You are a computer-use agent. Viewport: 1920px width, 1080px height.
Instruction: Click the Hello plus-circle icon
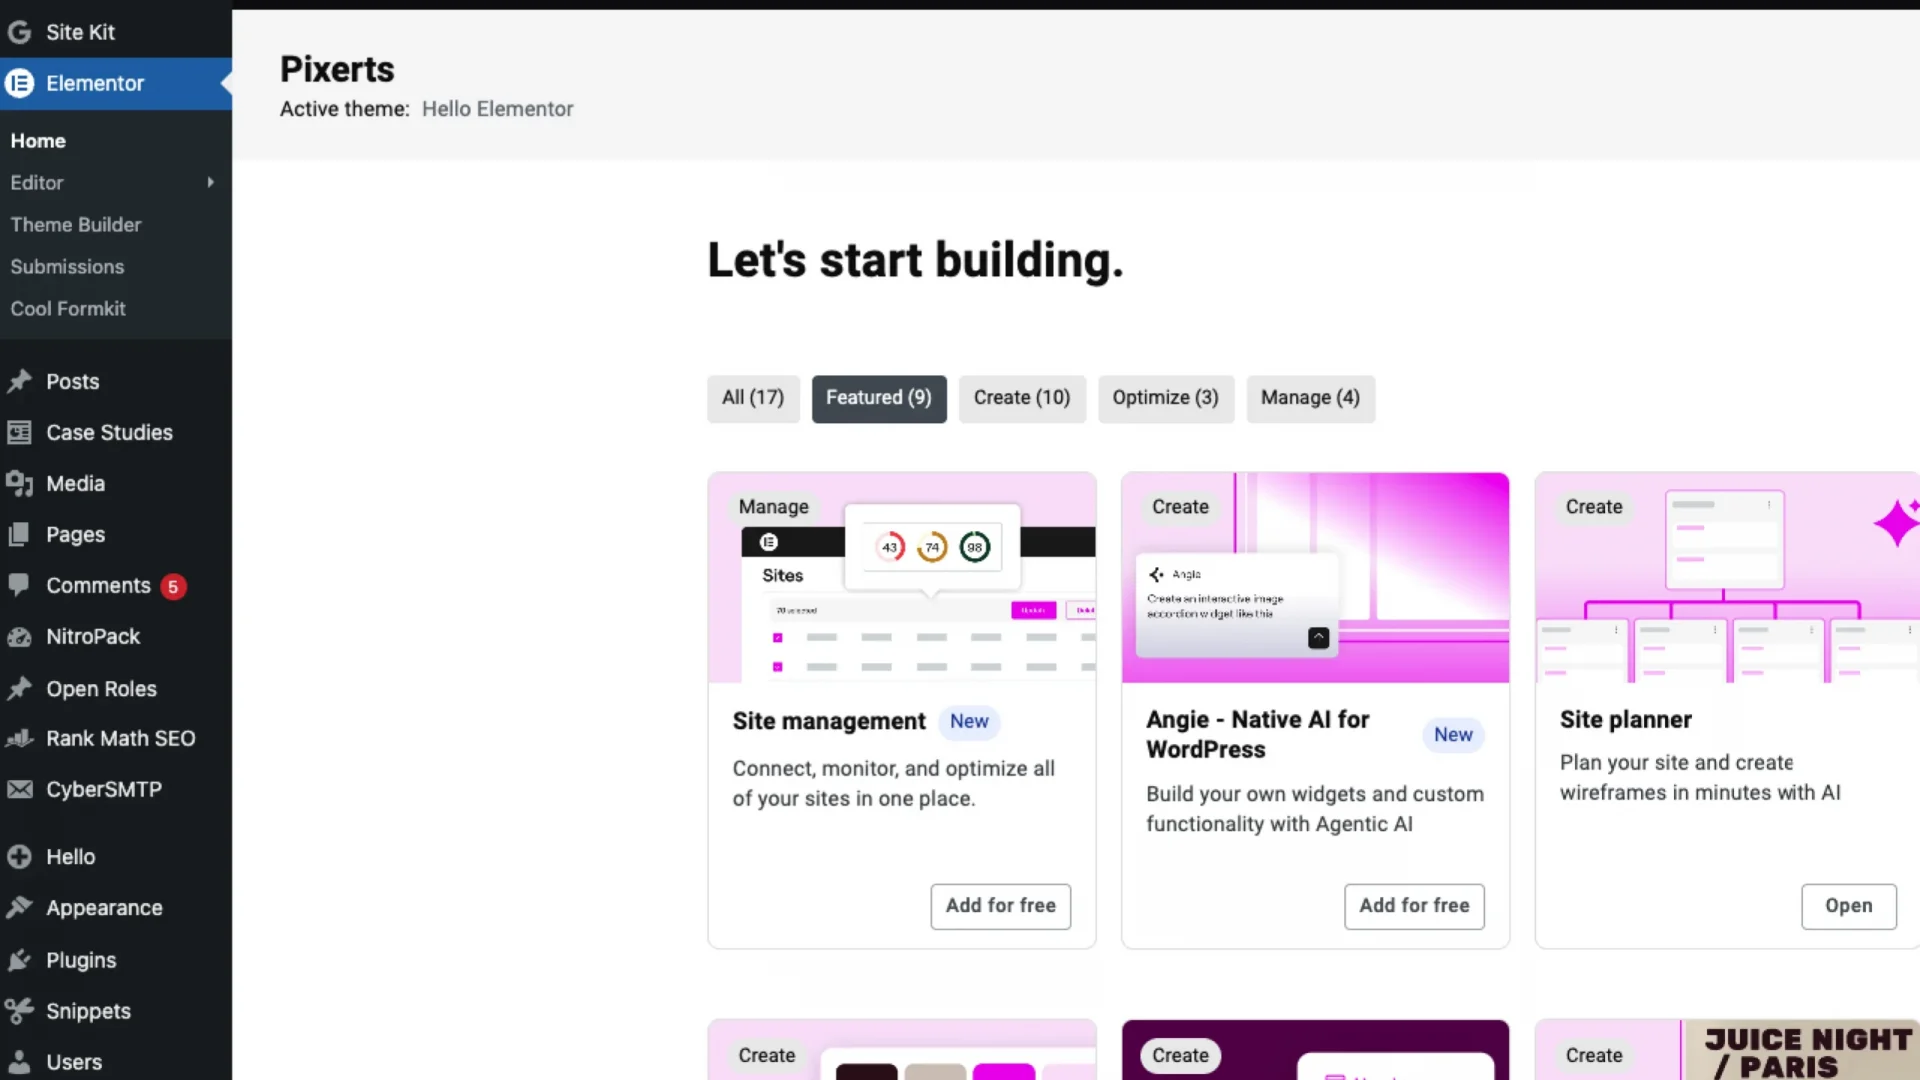19,856
